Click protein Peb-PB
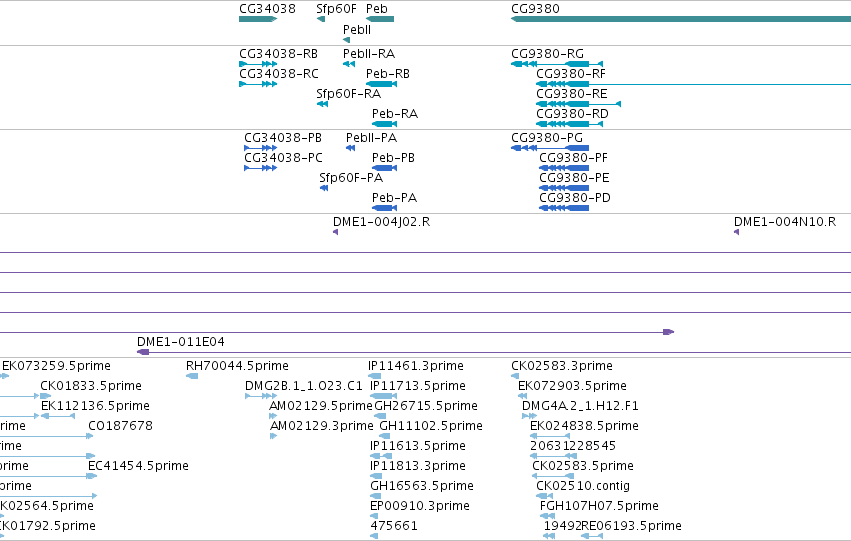 tap(384, 168)
